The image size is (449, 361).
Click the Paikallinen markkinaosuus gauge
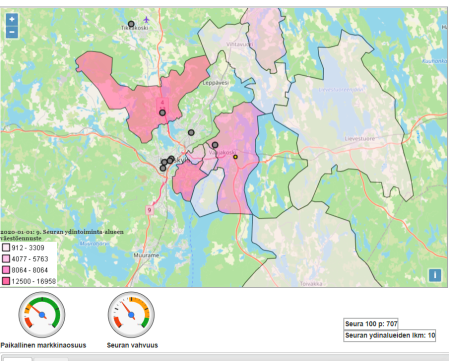coord(42,315)
